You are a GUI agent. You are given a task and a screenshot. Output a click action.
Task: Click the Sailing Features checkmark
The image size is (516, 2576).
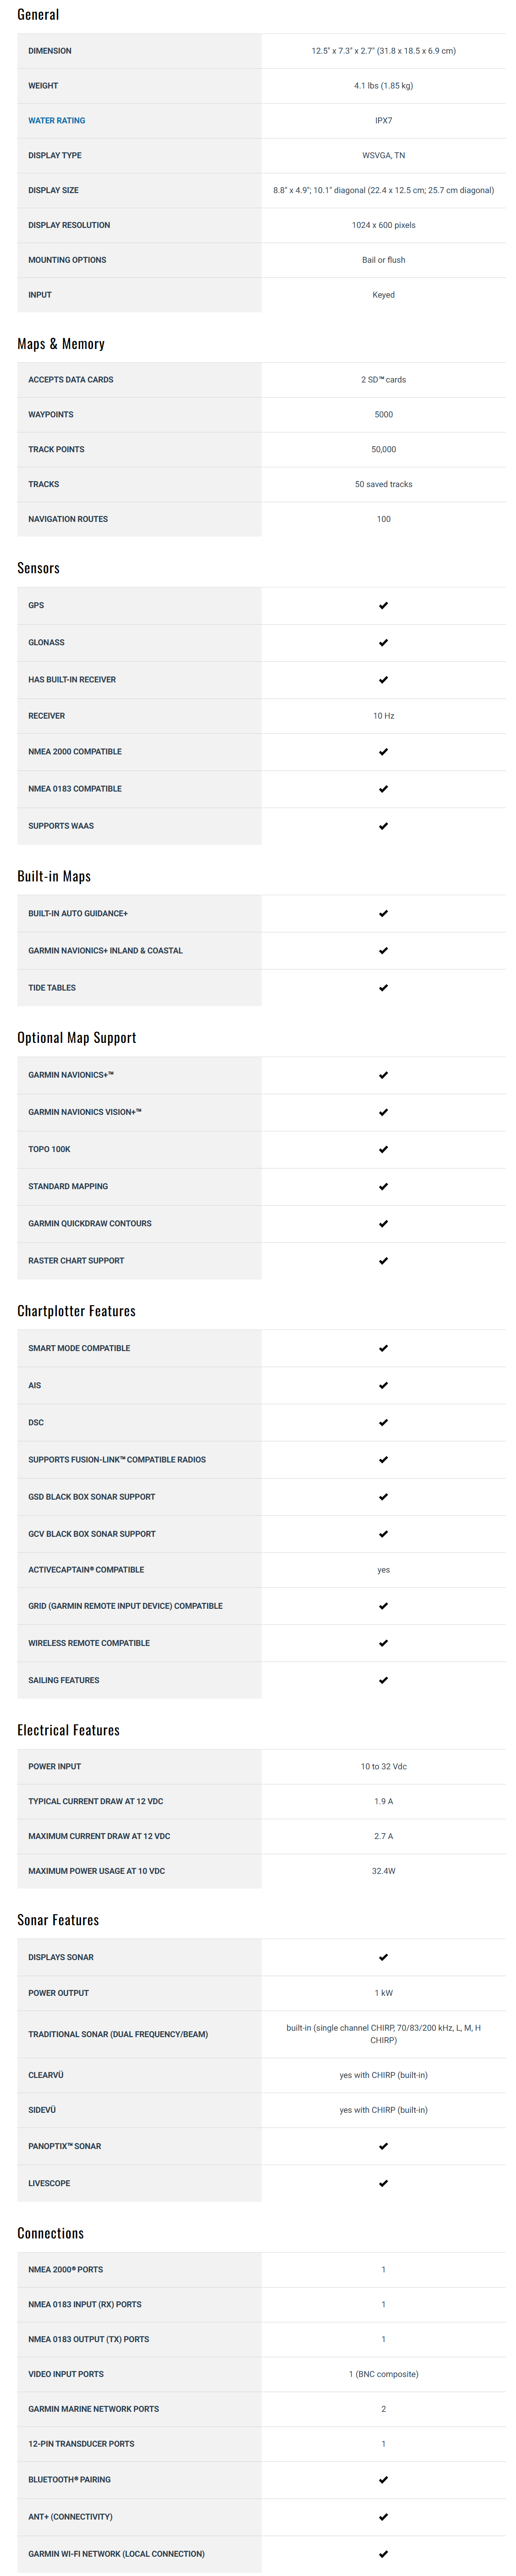pos(383,1681)
